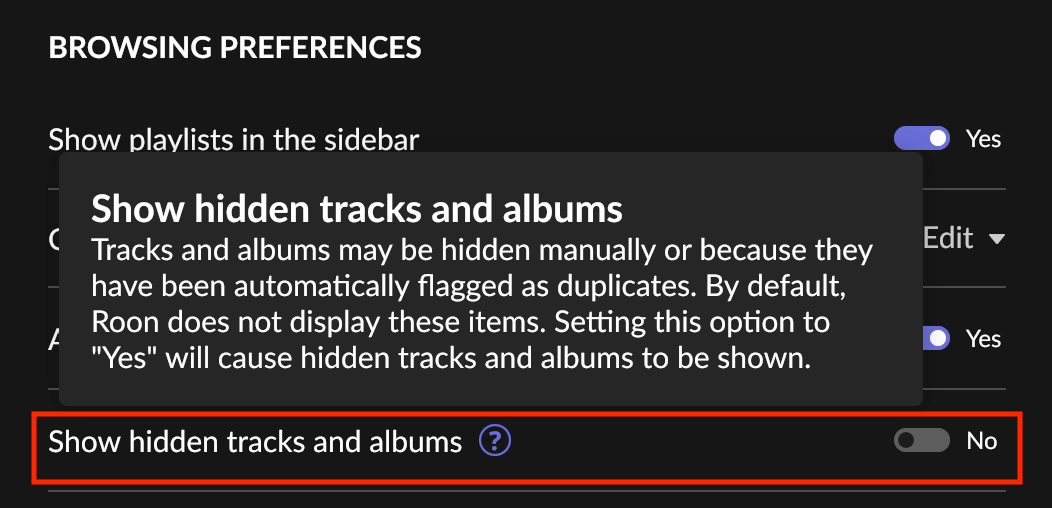The height and width of the screenshot is (508, 1052).
Task: Click the tooltip description paragraph text
Action: click(482, 305)
